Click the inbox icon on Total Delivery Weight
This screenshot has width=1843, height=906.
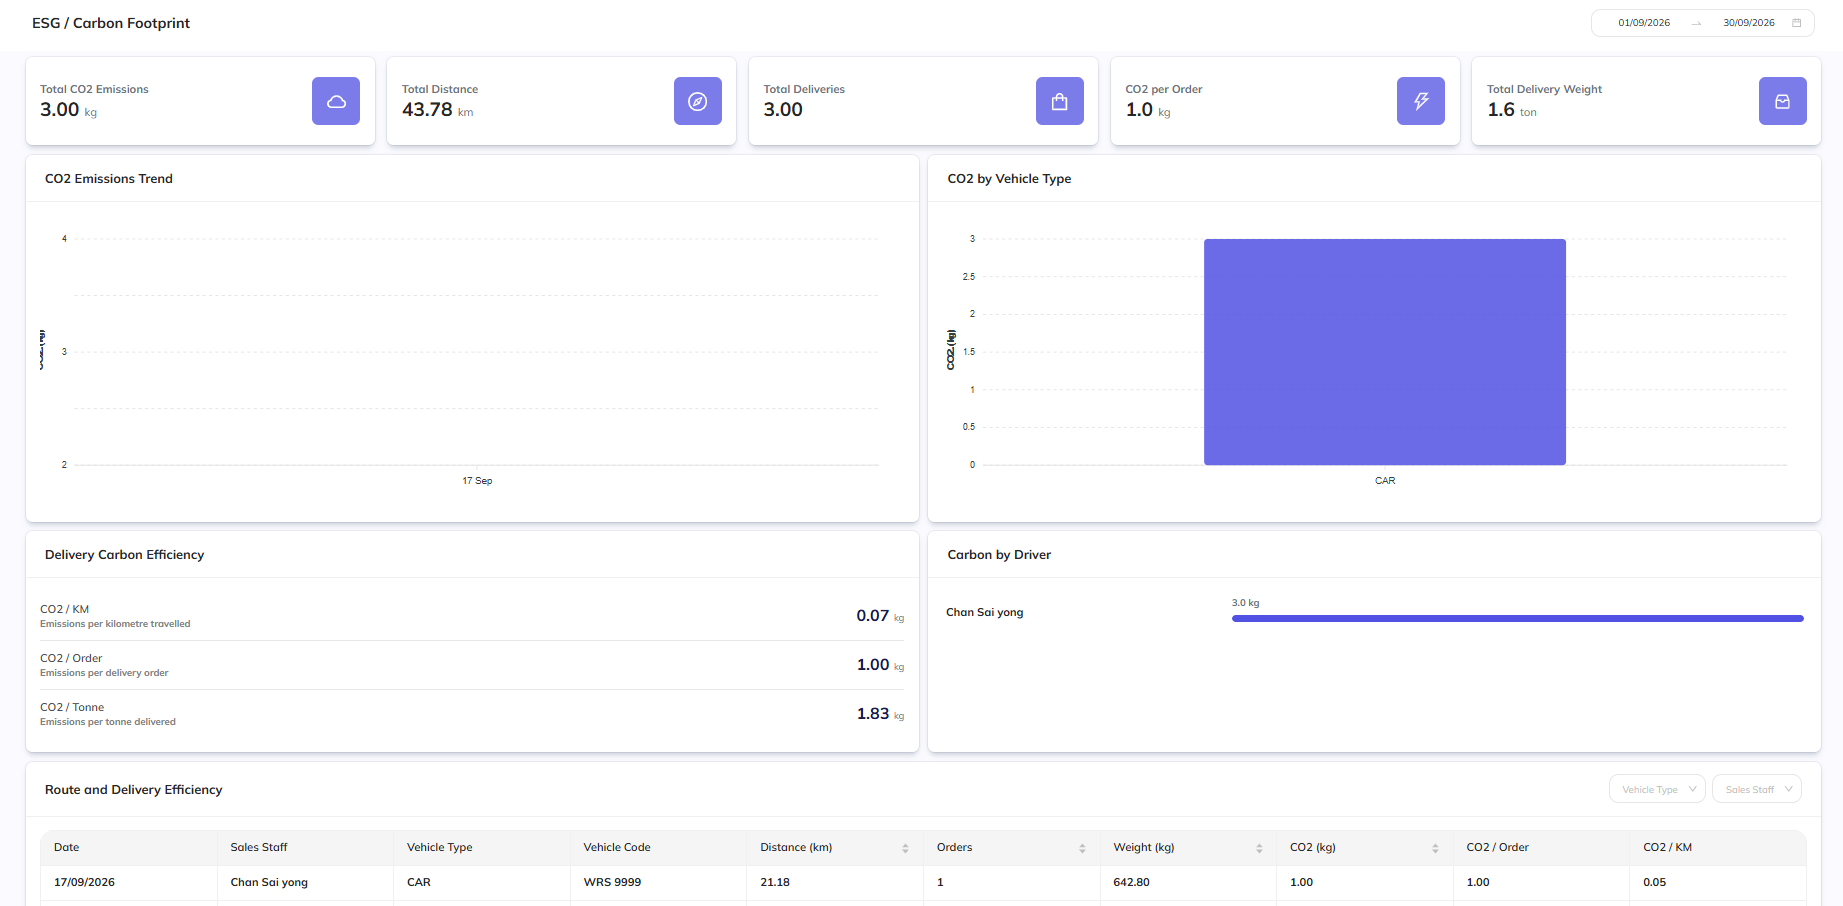click(x=1783, y=101)
